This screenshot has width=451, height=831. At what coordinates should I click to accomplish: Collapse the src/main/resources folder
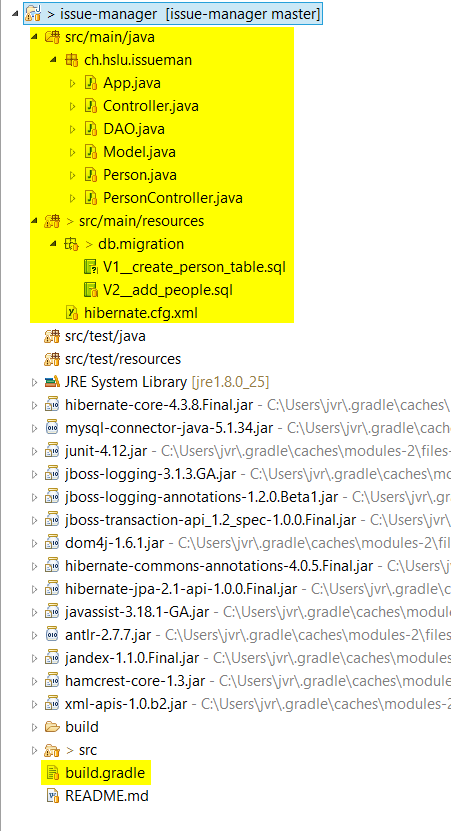coord(34,221)
